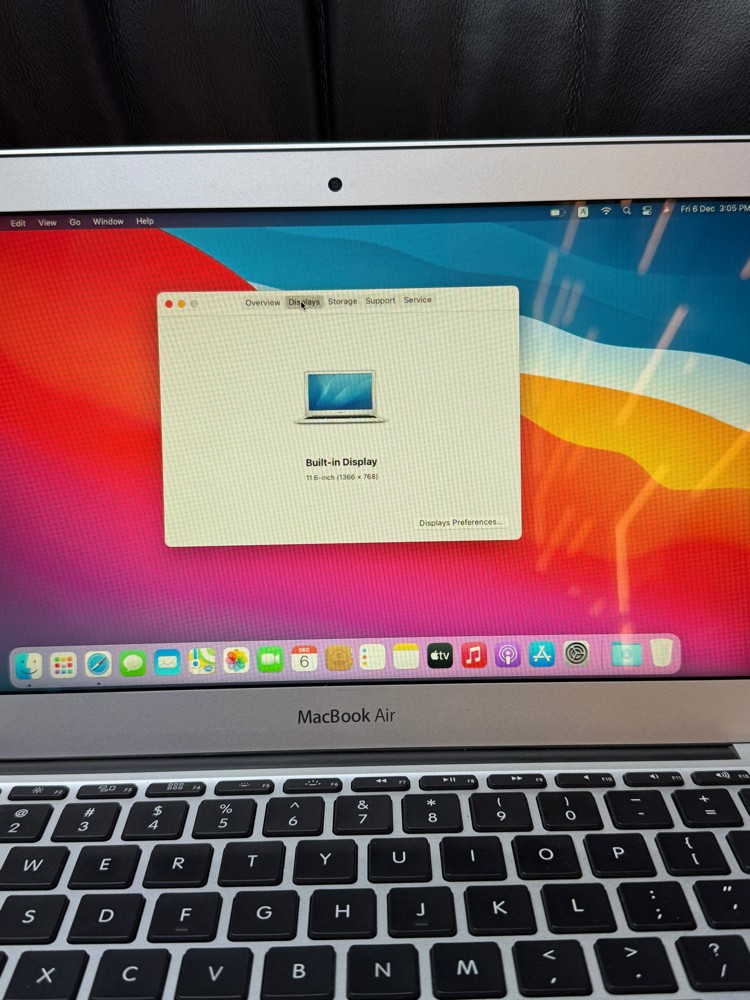Open the Mail app in the Dock
This screenshot has height=1000, width=750.
point(167,663)
